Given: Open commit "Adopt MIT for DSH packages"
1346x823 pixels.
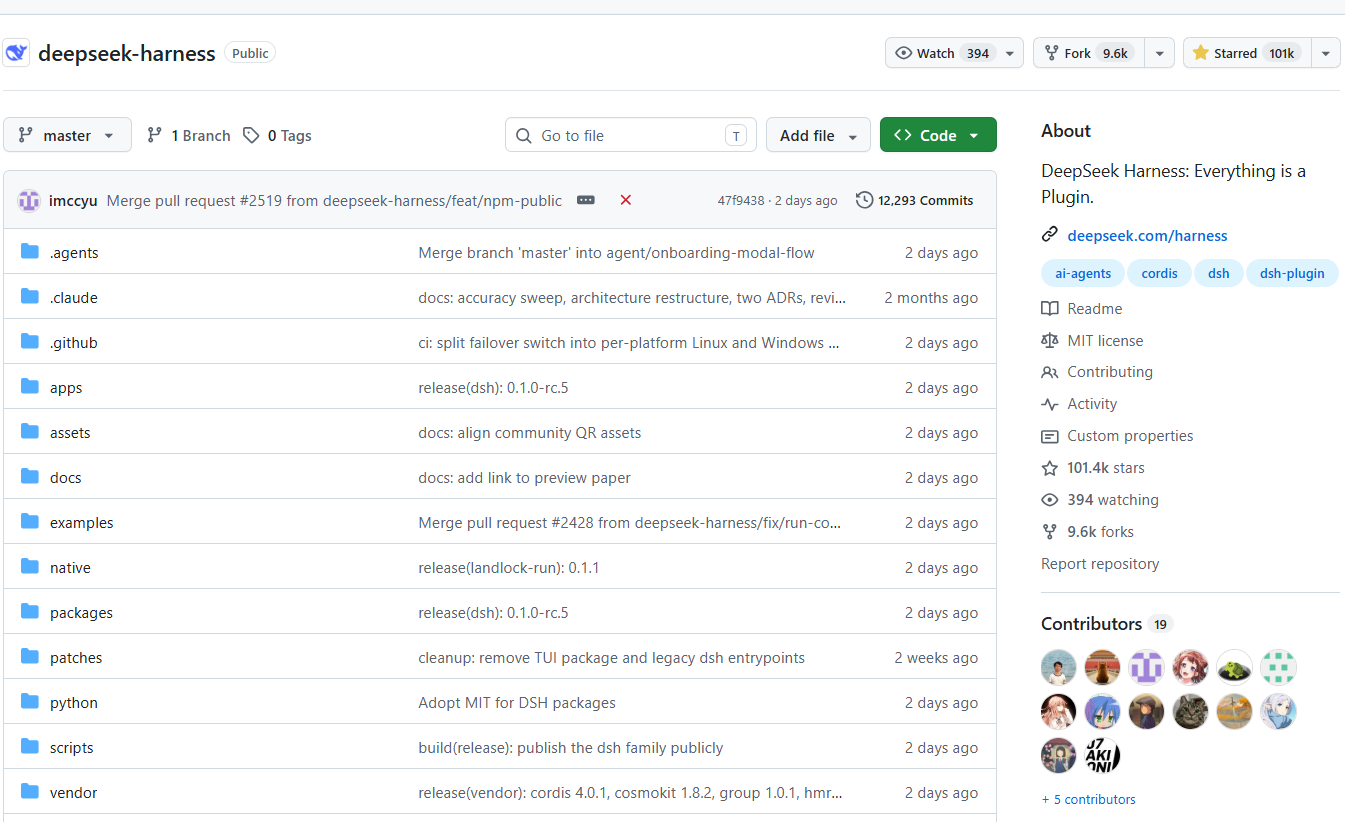Looking at the screenshot, I should (517, 703).
